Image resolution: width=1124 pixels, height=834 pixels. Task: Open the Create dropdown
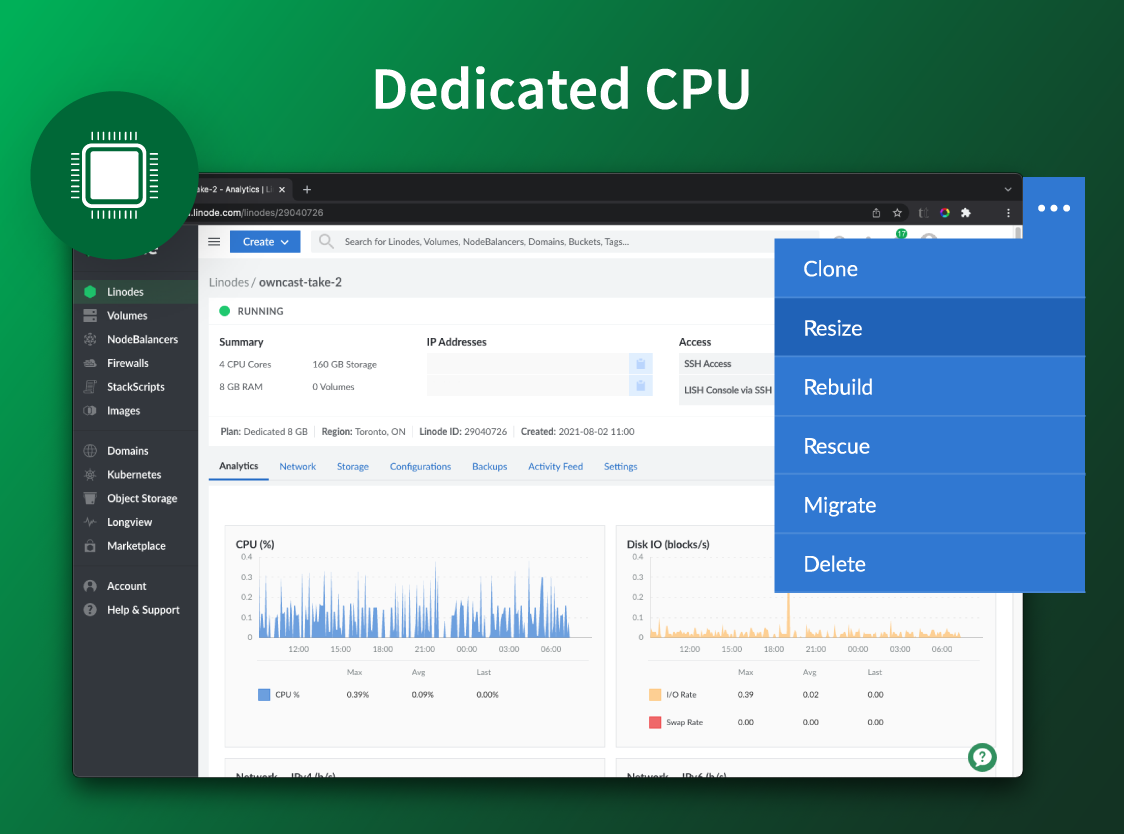click(264, 241)
